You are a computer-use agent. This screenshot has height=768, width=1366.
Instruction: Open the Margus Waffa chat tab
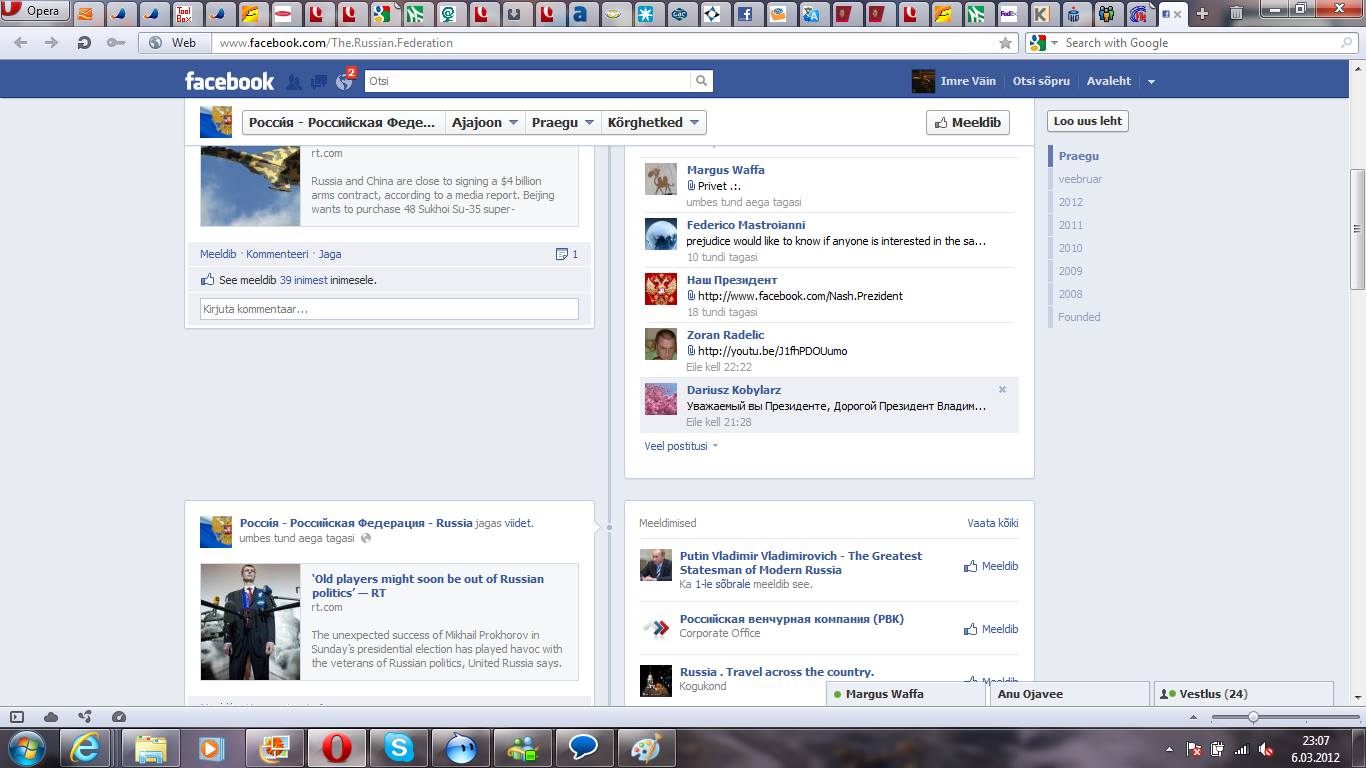tap(906, 694)
